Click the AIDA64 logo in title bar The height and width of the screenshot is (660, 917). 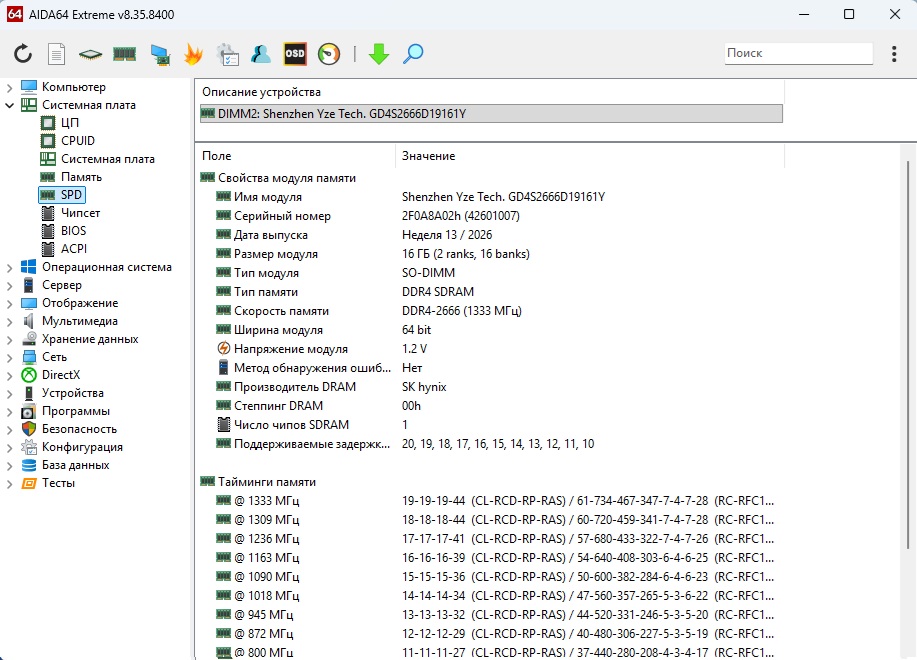(x=15, y=14)
